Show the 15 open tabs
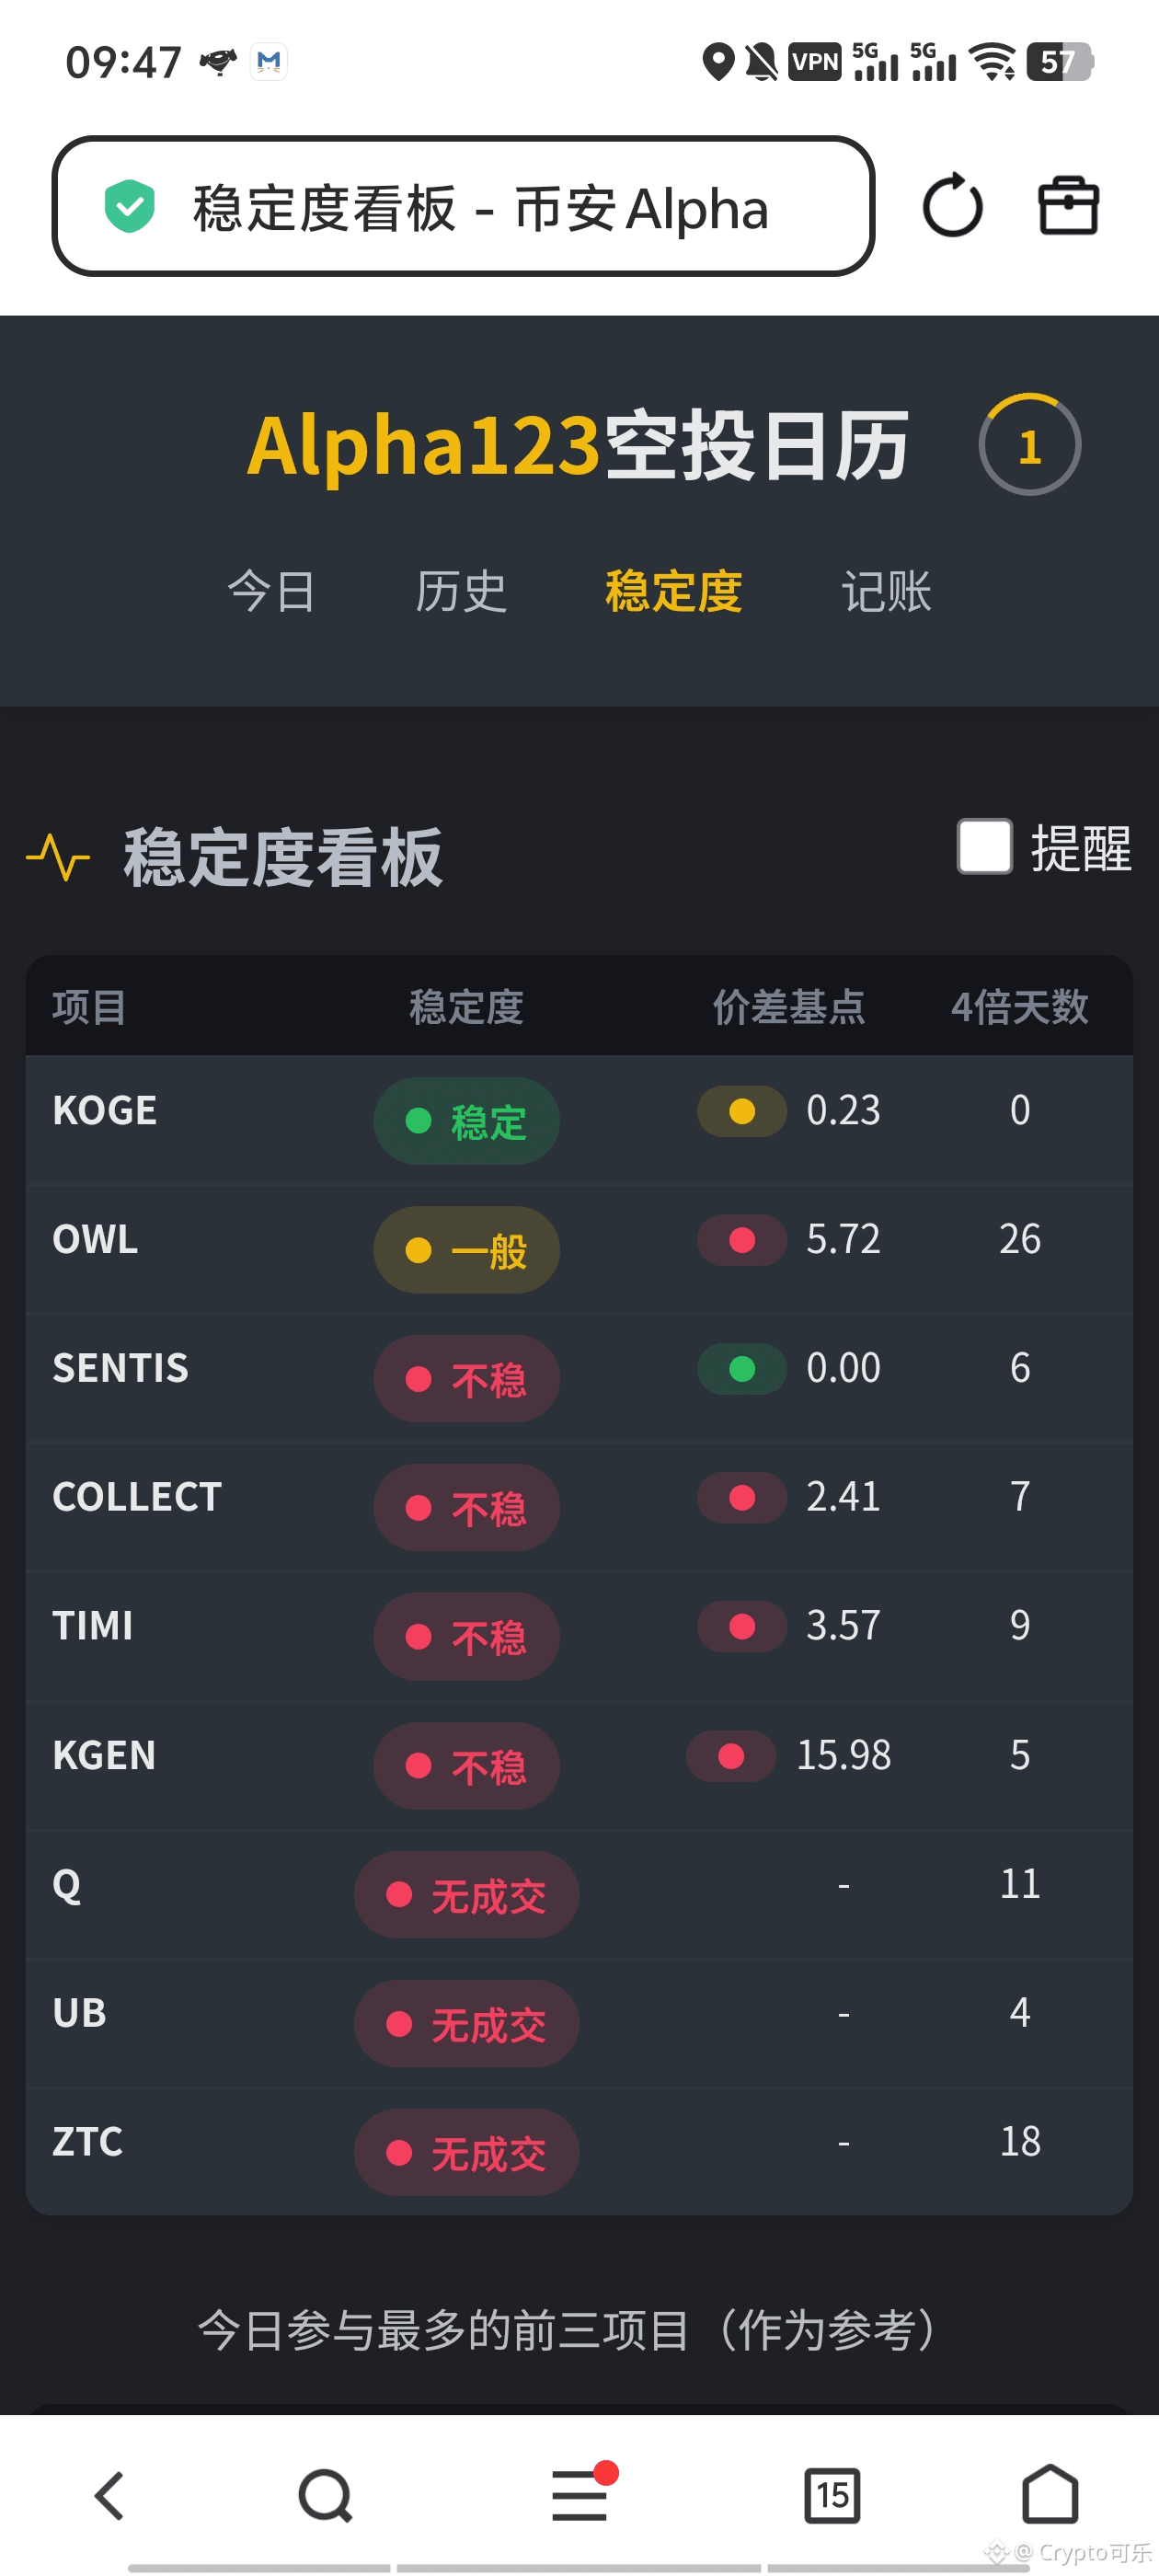The height and width of the screenshot is (2576, 1159). 832,2495
